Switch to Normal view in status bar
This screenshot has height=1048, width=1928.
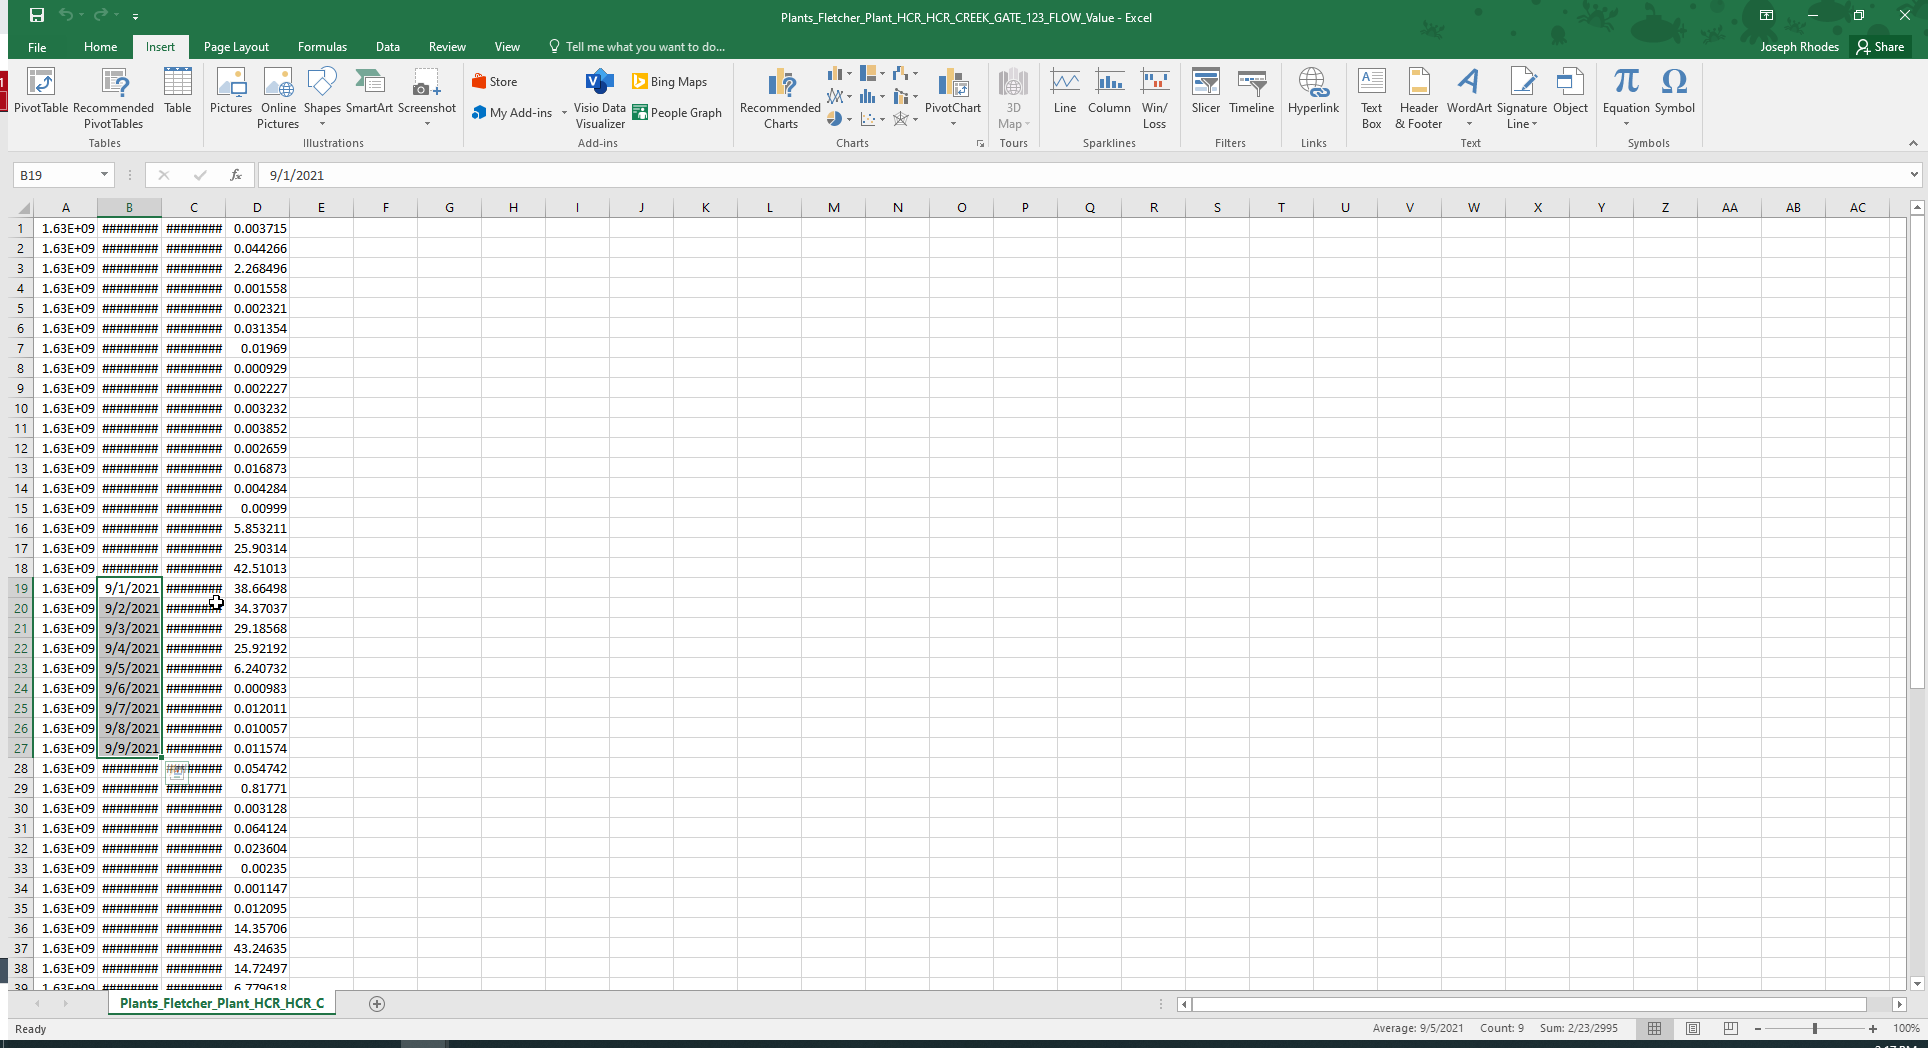pyautogui.click(x=1655, y=1028)
